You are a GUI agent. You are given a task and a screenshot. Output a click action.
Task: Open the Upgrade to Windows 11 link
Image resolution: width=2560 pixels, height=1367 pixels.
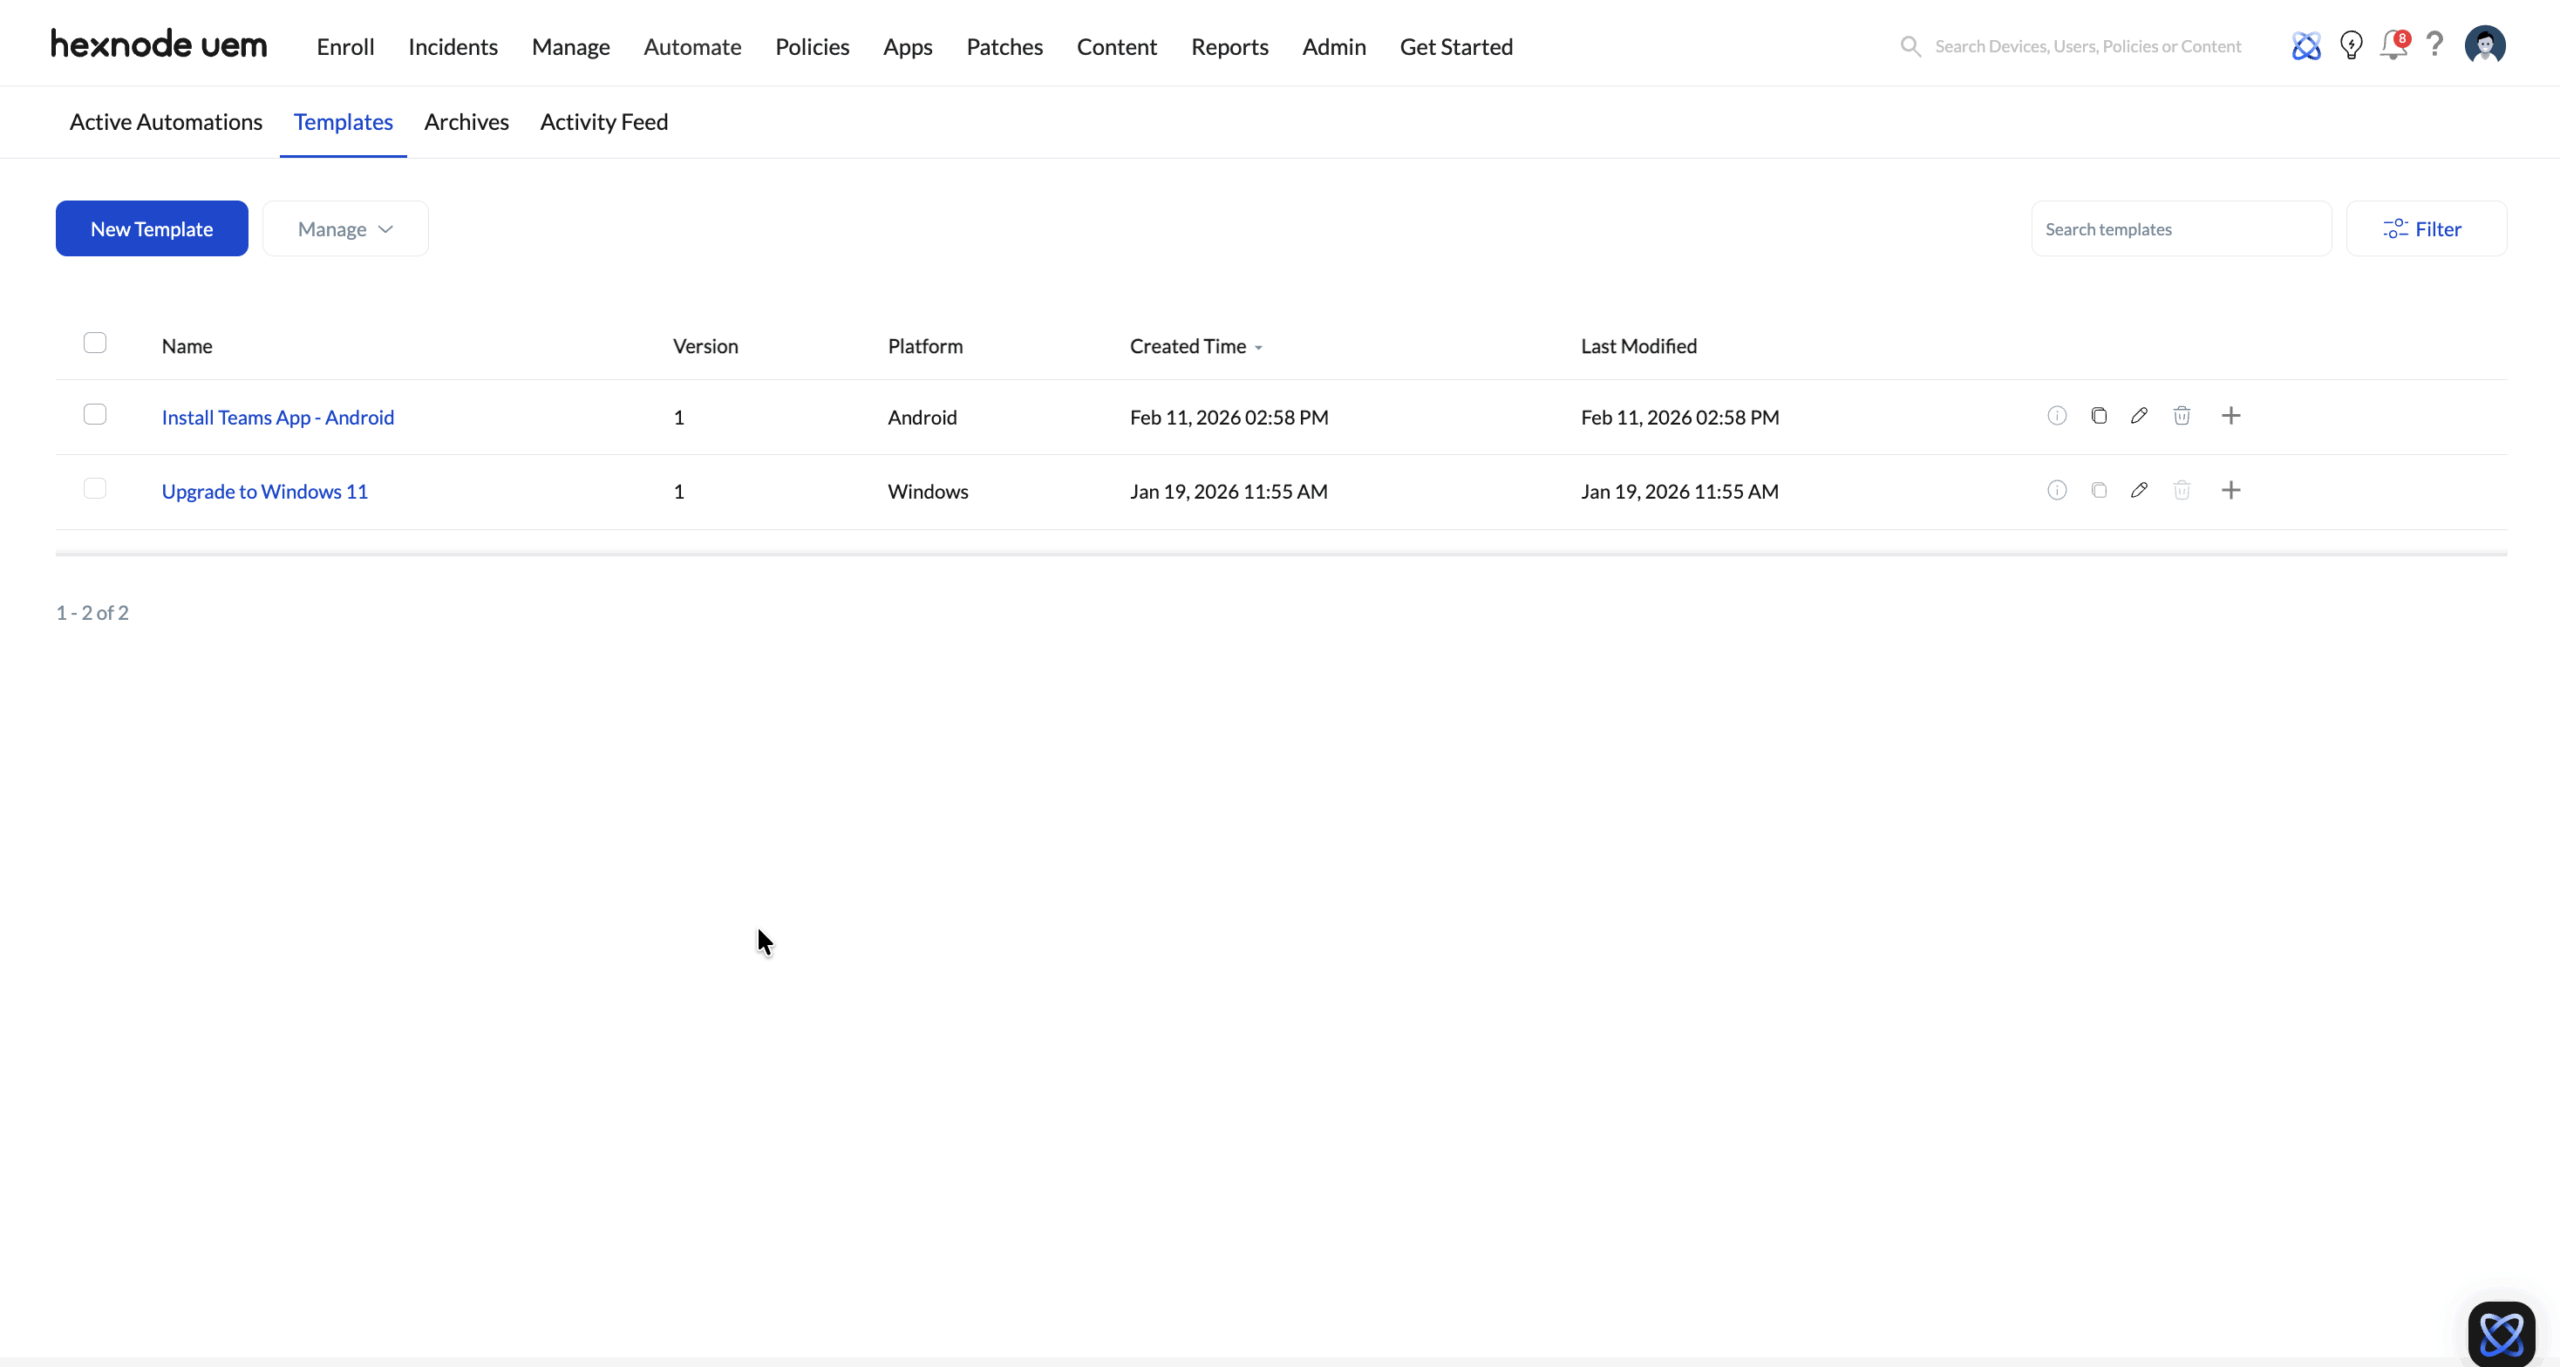265,491
